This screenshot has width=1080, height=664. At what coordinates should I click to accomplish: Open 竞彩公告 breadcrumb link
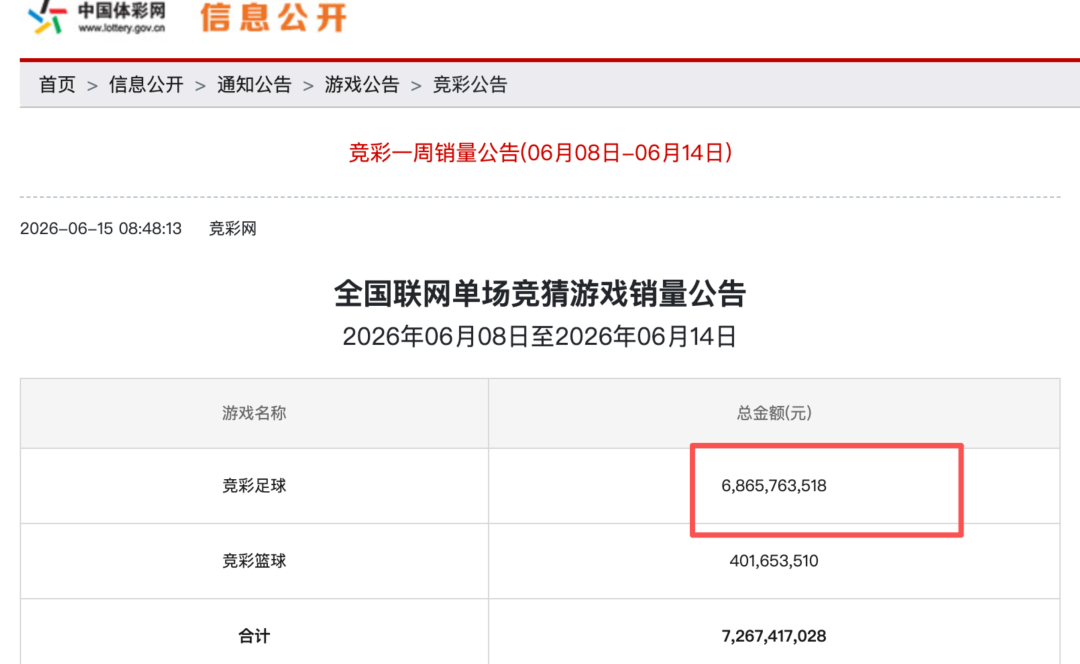470,85
